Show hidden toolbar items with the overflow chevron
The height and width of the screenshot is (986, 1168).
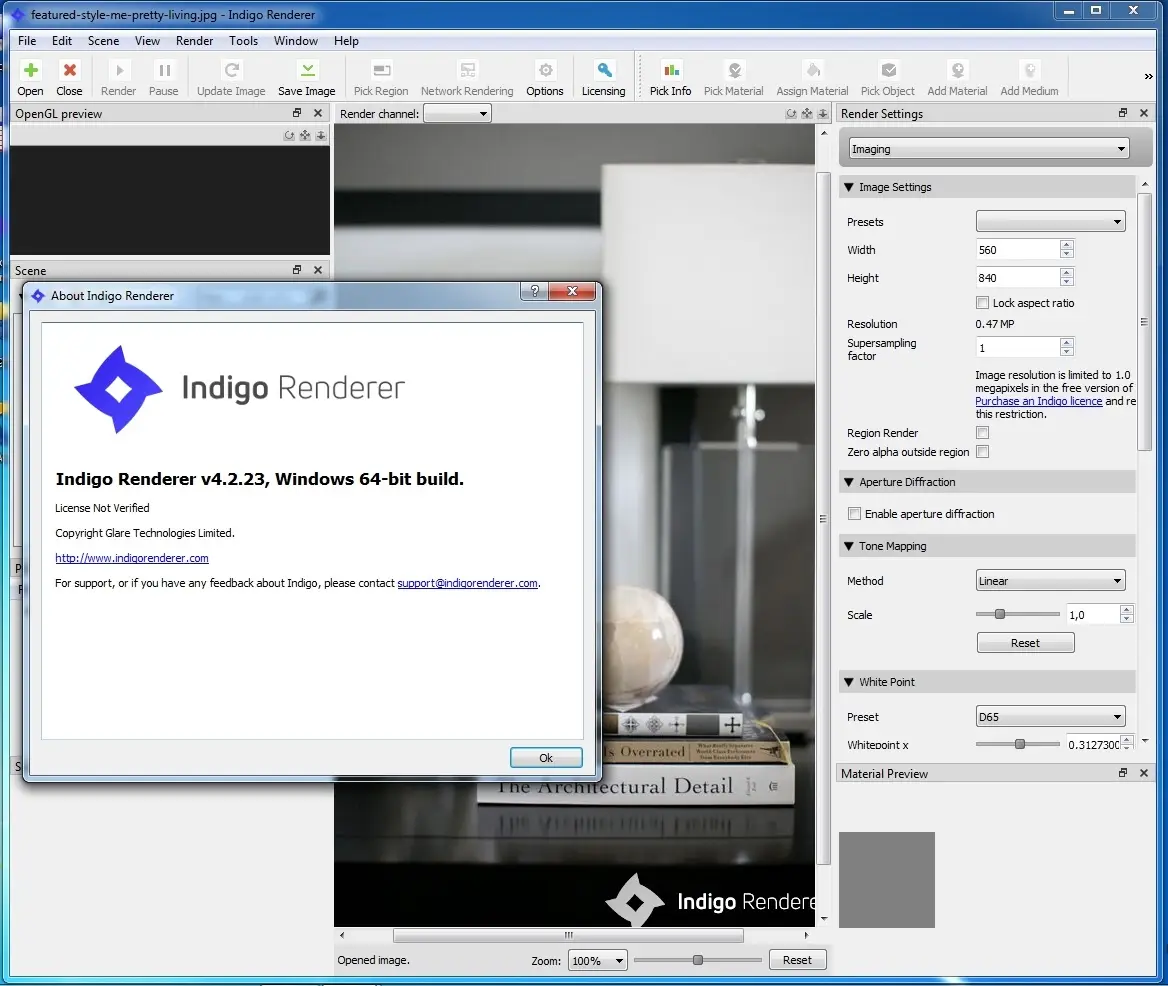(x=1148, y=76)
